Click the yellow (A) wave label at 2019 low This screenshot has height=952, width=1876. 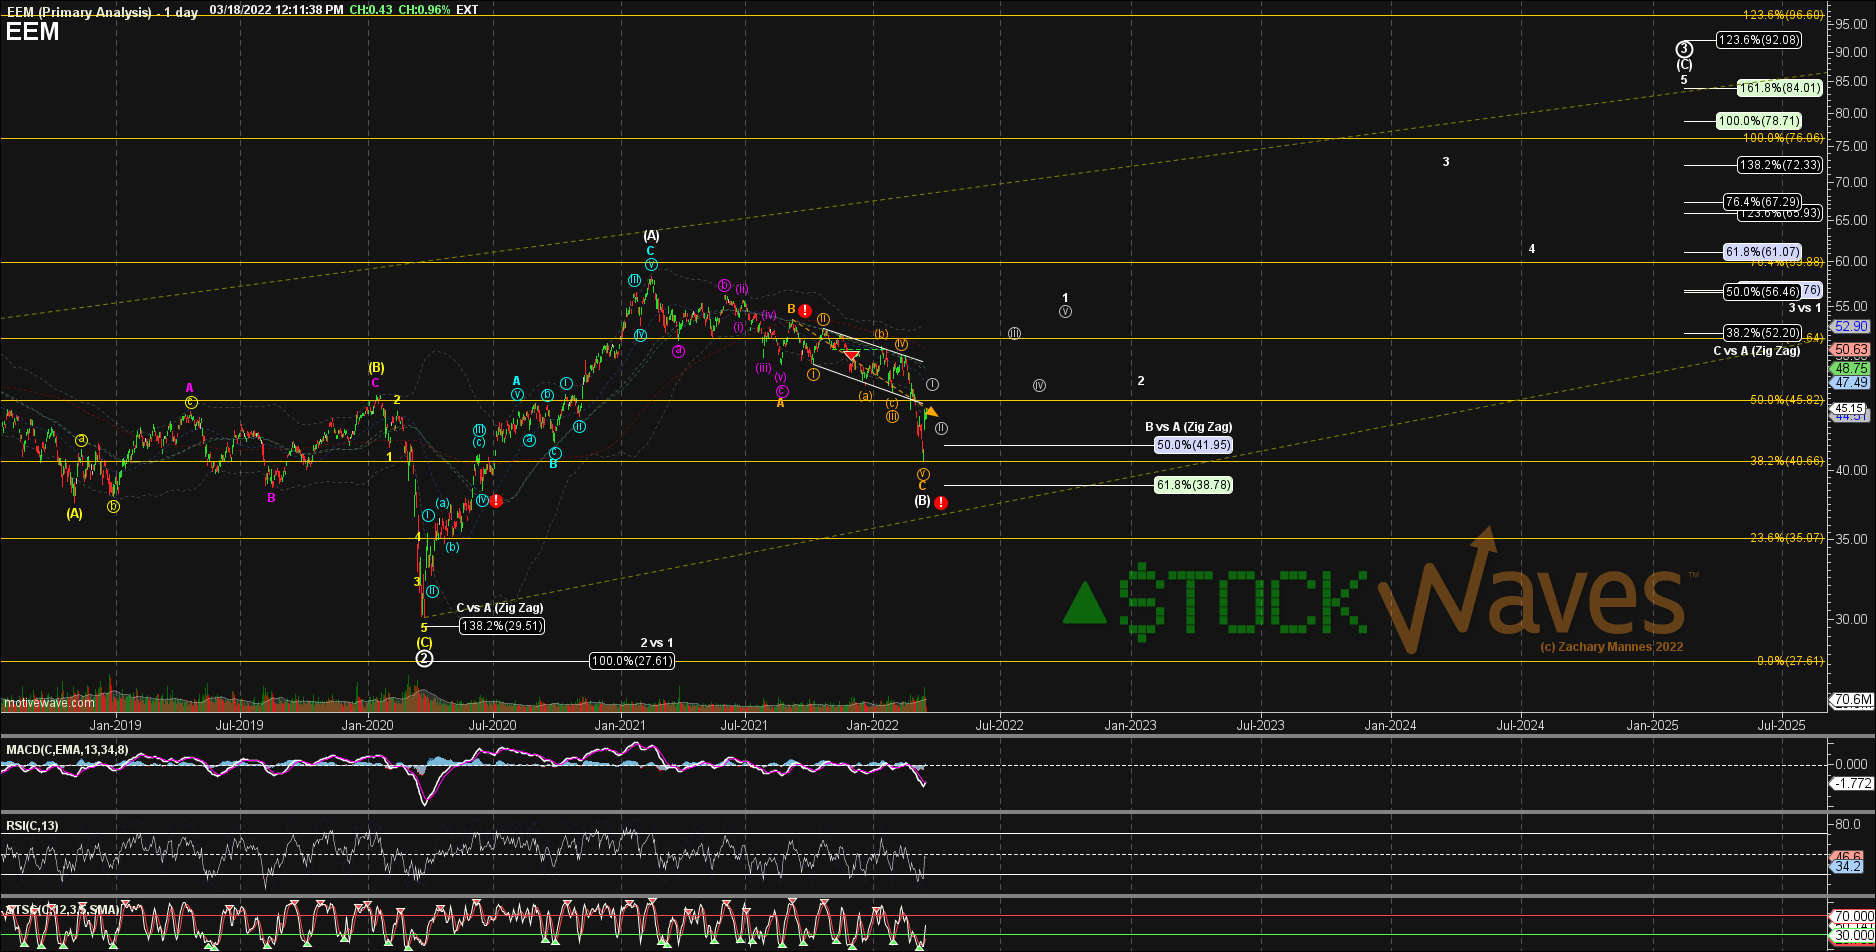(74, 514)
